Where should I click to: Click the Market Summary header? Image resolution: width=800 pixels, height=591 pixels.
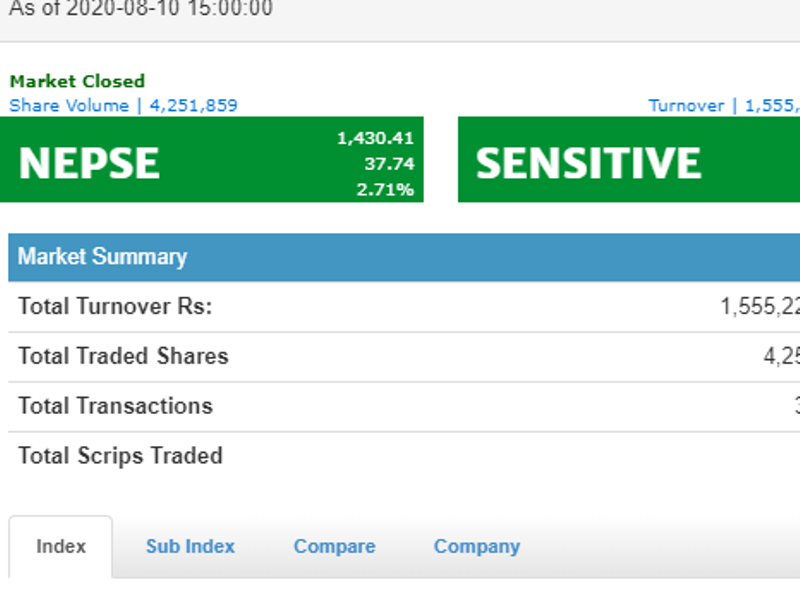(x=404, y=257)
